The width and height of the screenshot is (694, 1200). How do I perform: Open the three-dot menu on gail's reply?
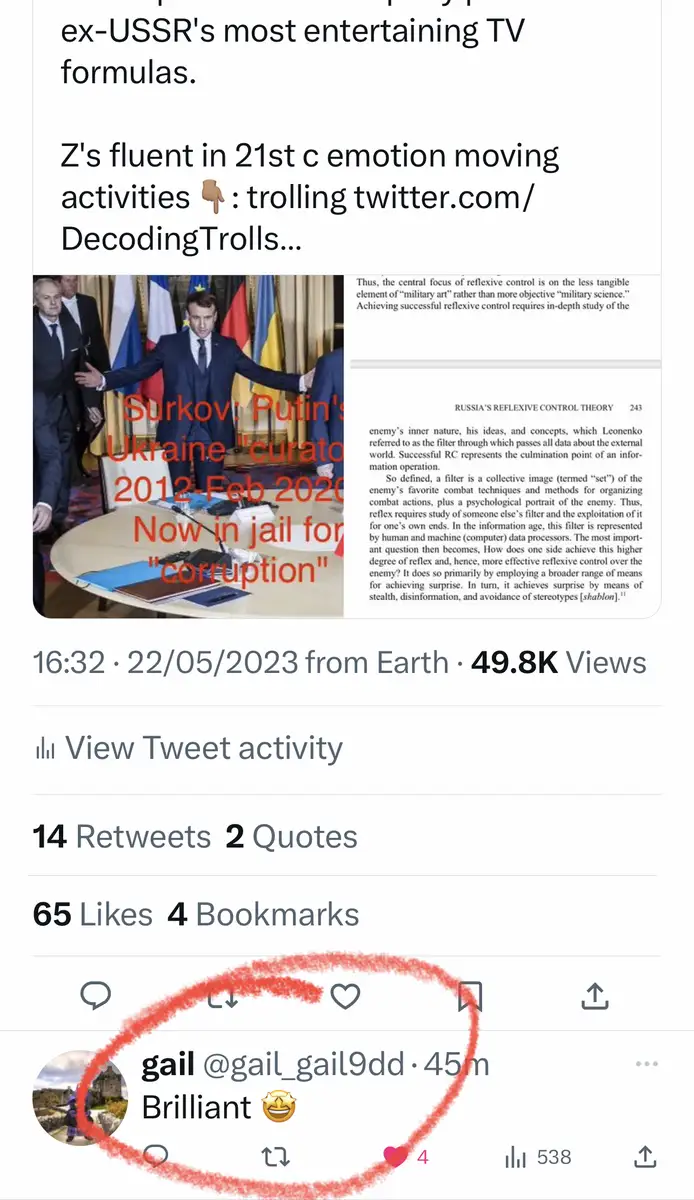click(647, 1064)
